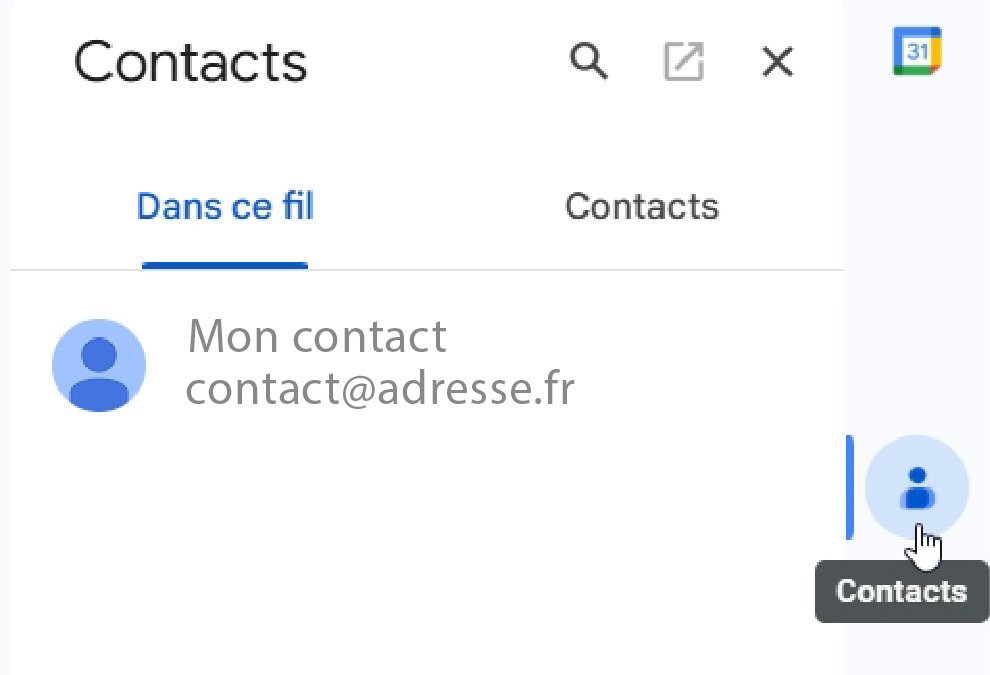Open the Mon contact name
The width and height of the screenshot is (990, 675).
pyautogui.click(x=317, y=337)
